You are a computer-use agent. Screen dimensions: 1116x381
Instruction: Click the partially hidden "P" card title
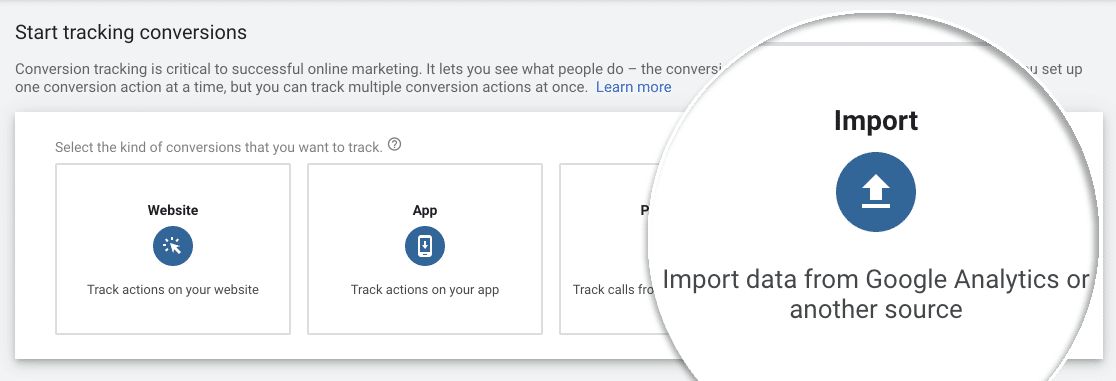644,210
